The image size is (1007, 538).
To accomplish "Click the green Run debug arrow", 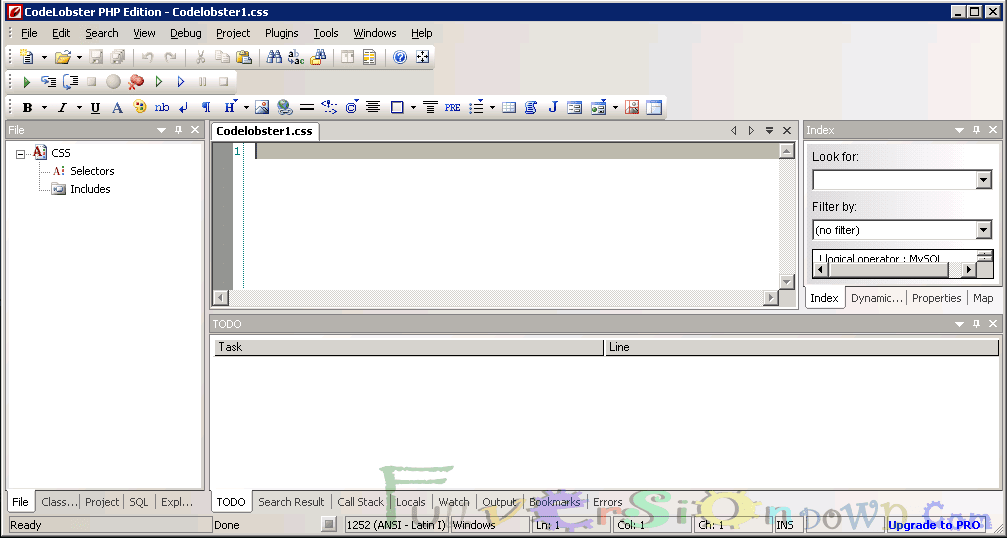I will 27,82.
